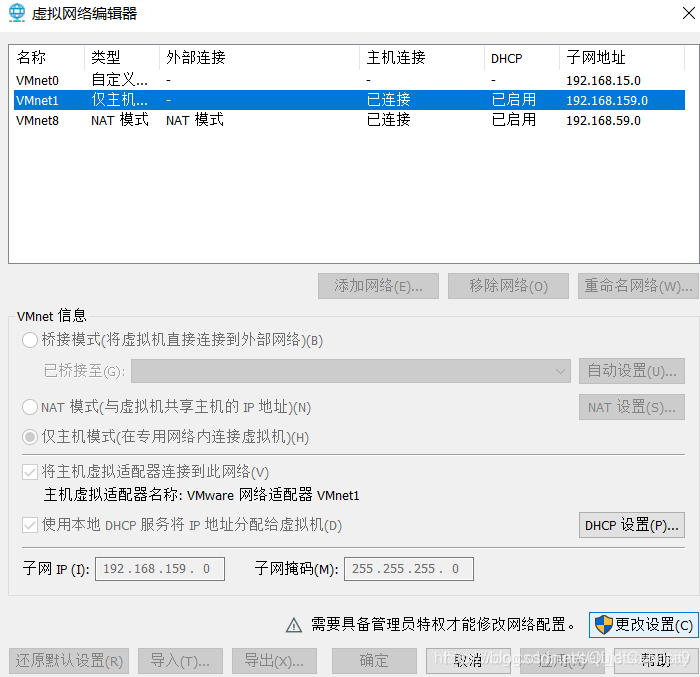Viewport: 700px width, 677px height.
Task: Toggle 使用本地 DHCP 服务 checkbox
Action: coord(30,525)
